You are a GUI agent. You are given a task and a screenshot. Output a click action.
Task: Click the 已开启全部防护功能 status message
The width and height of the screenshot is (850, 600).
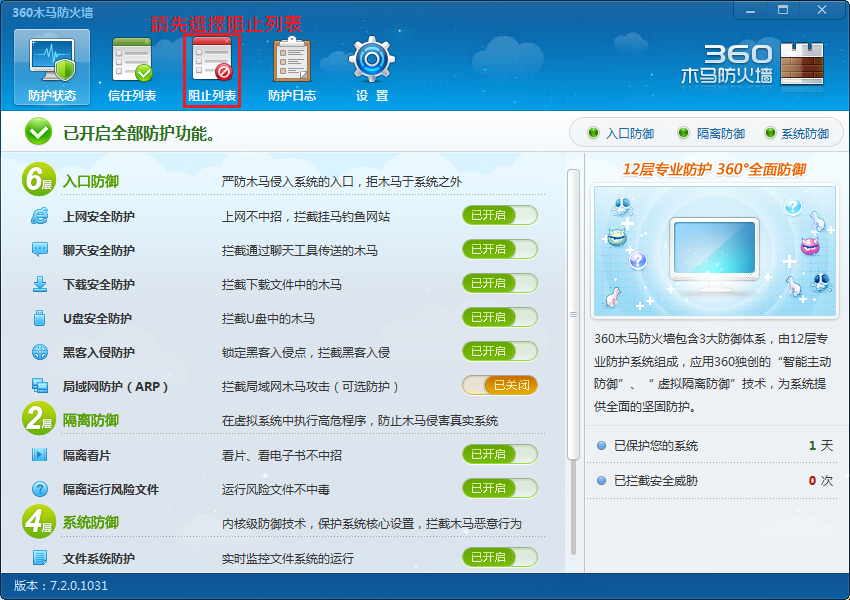139,133
